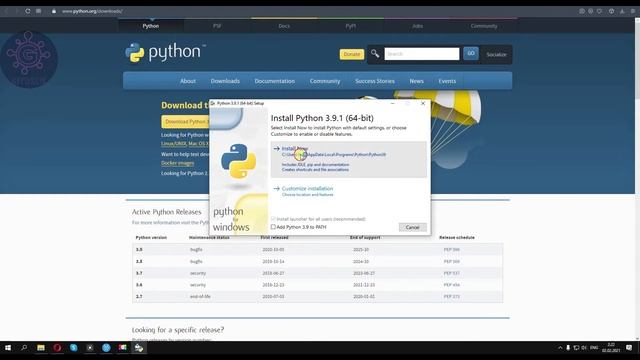Open Windows taskbar search

[x=24, y=348]
